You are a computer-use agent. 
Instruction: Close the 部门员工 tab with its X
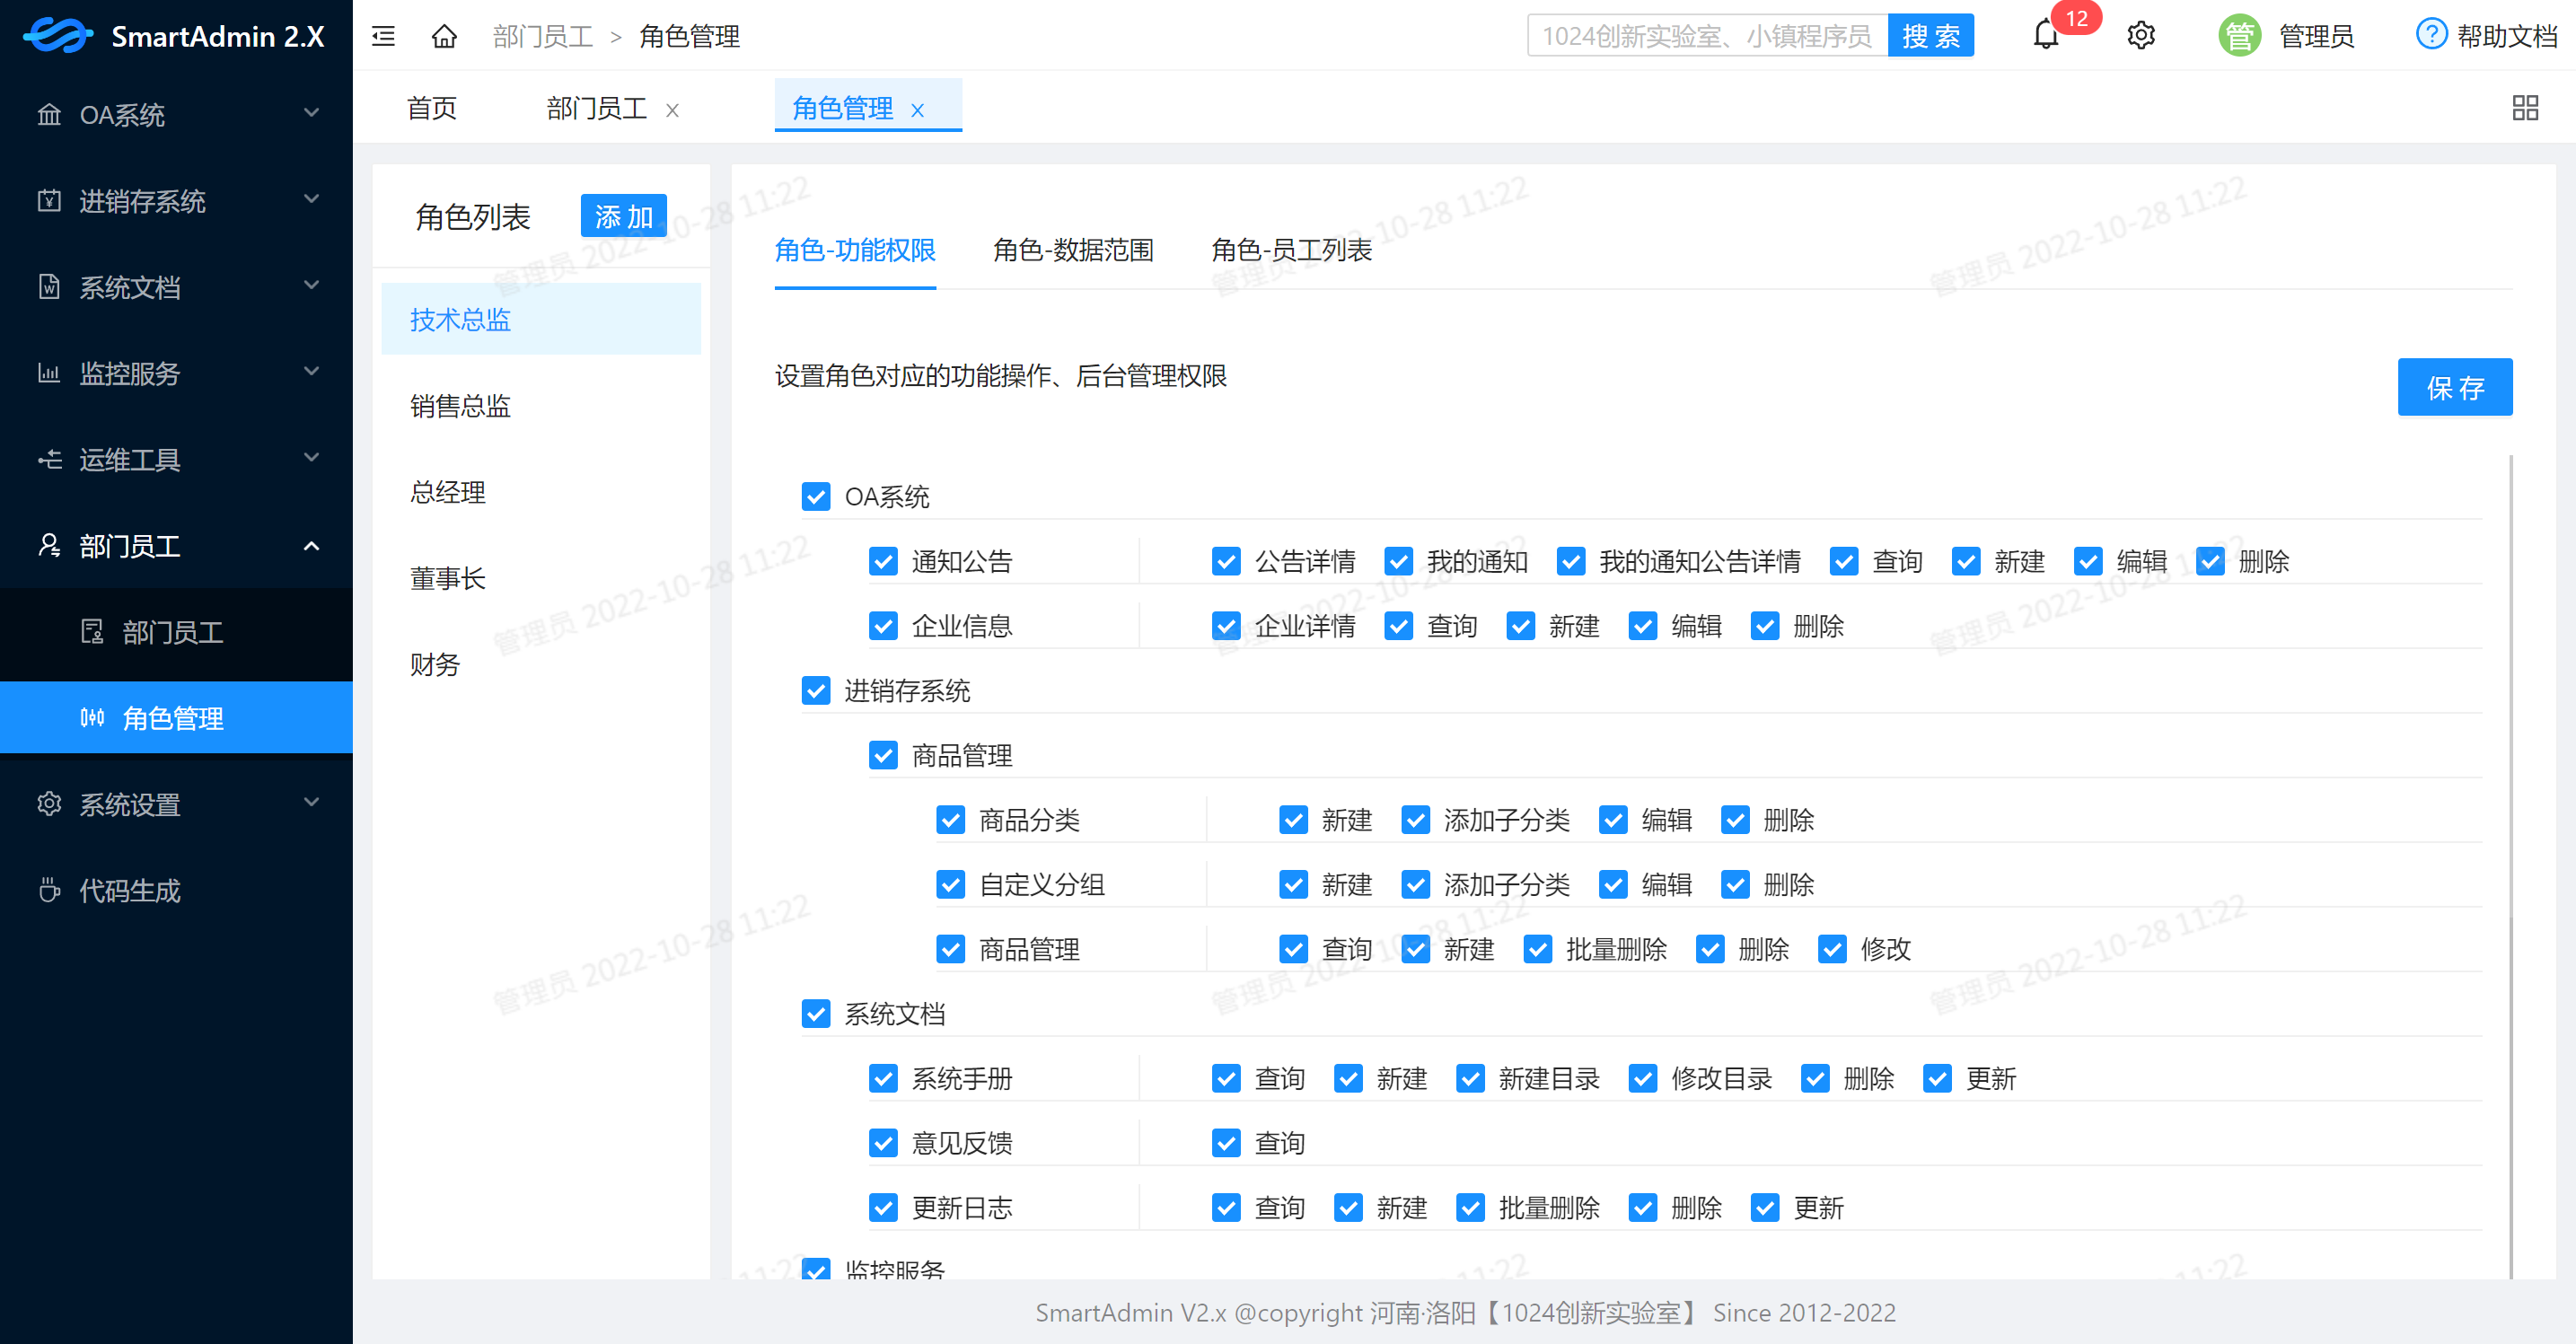[673, 110]
